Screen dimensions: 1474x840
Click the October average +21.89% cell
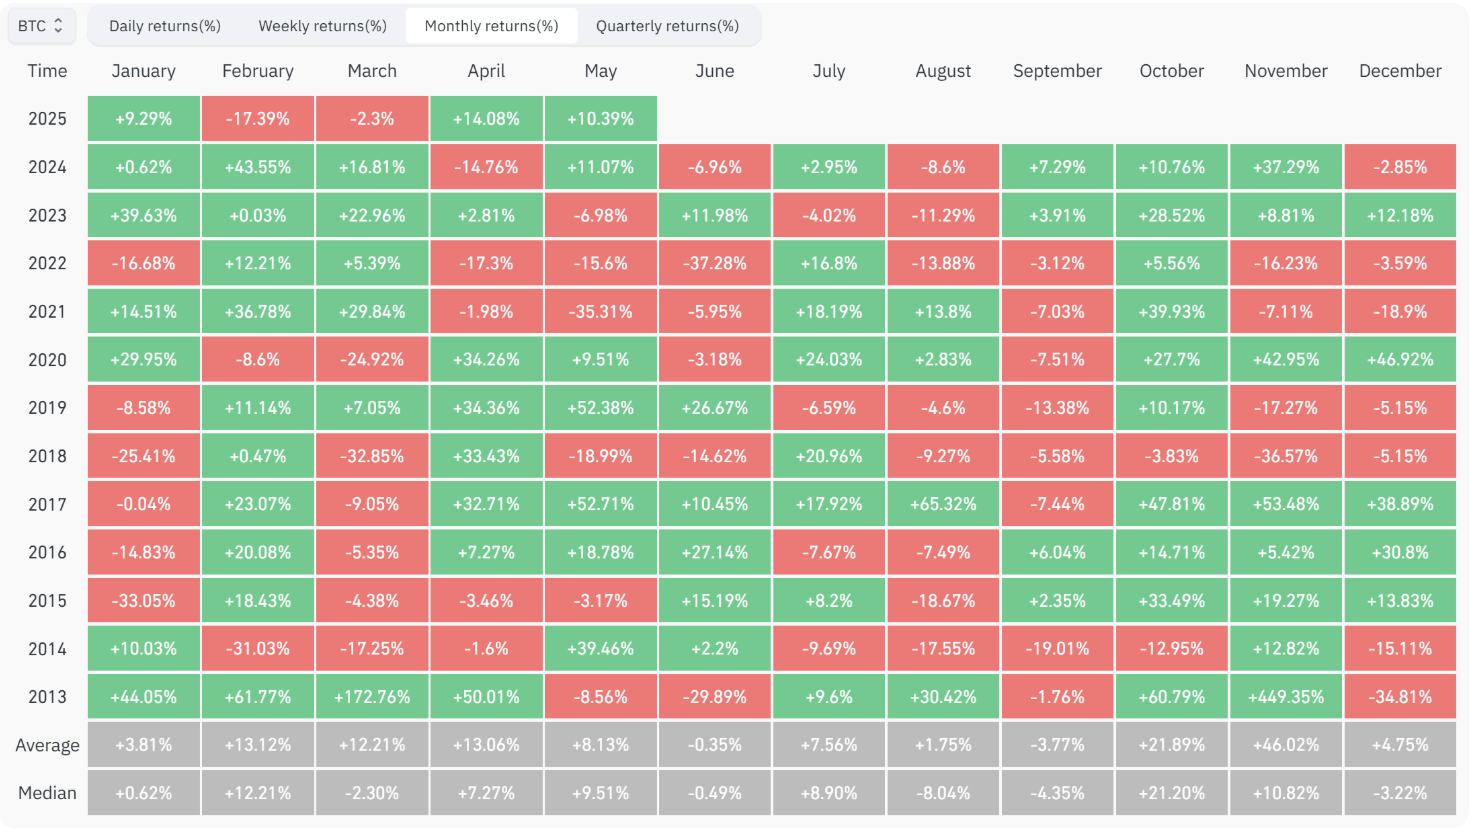(1172, 745)
